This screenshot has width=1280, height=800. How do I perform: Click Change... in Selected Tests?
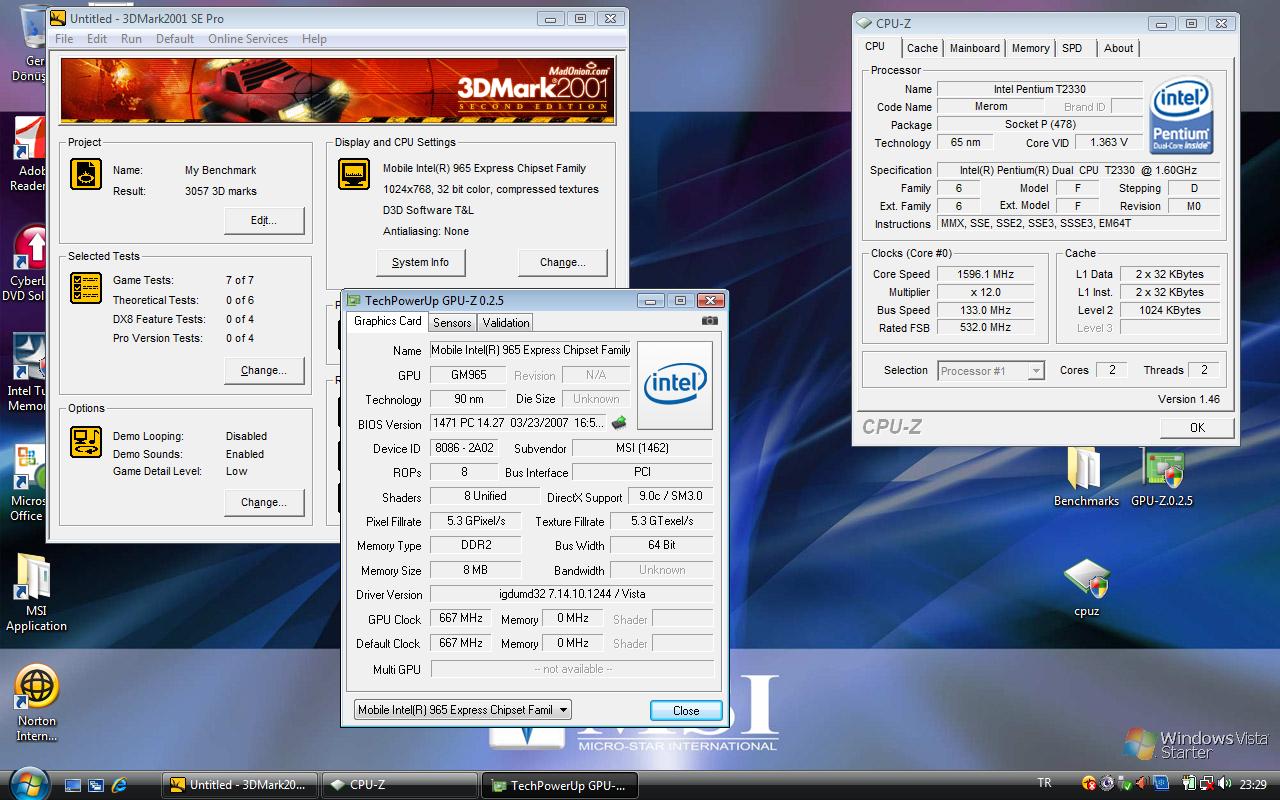pos(264,371)
